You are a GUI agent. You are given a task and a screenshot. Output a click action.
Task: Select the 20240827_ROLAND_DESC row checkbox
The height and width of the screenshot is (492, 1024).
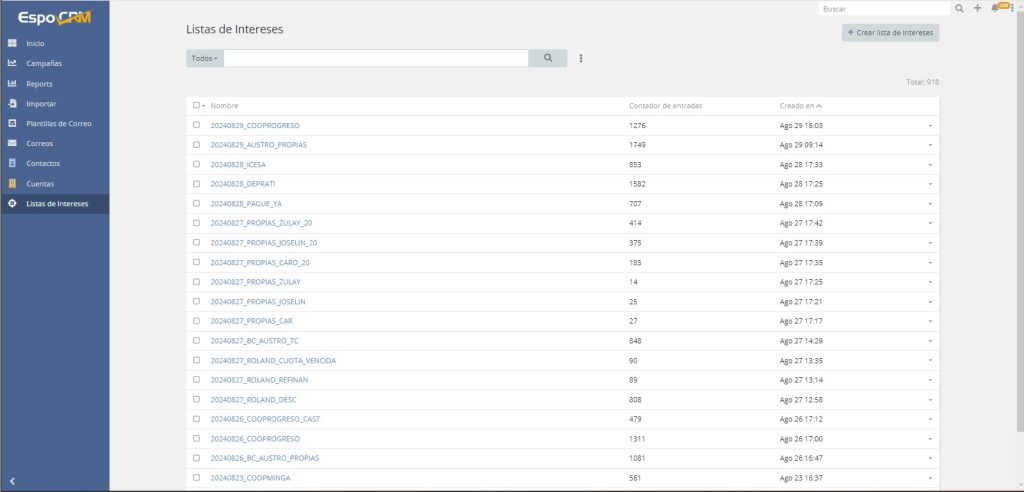197,400
